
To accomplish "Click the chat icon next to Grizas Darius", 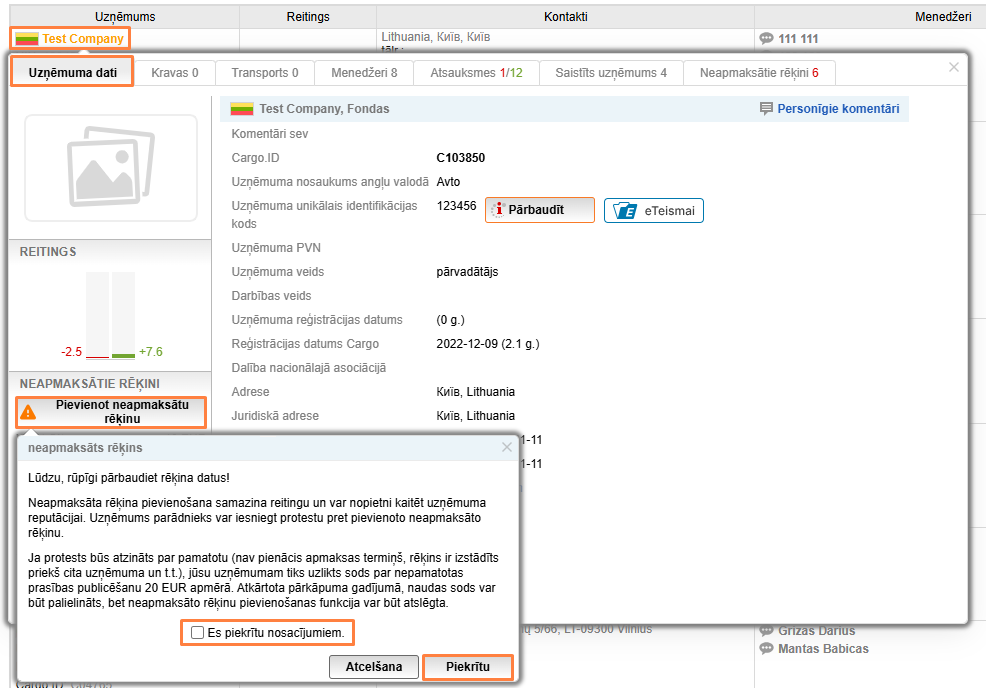I will (766, 631).
